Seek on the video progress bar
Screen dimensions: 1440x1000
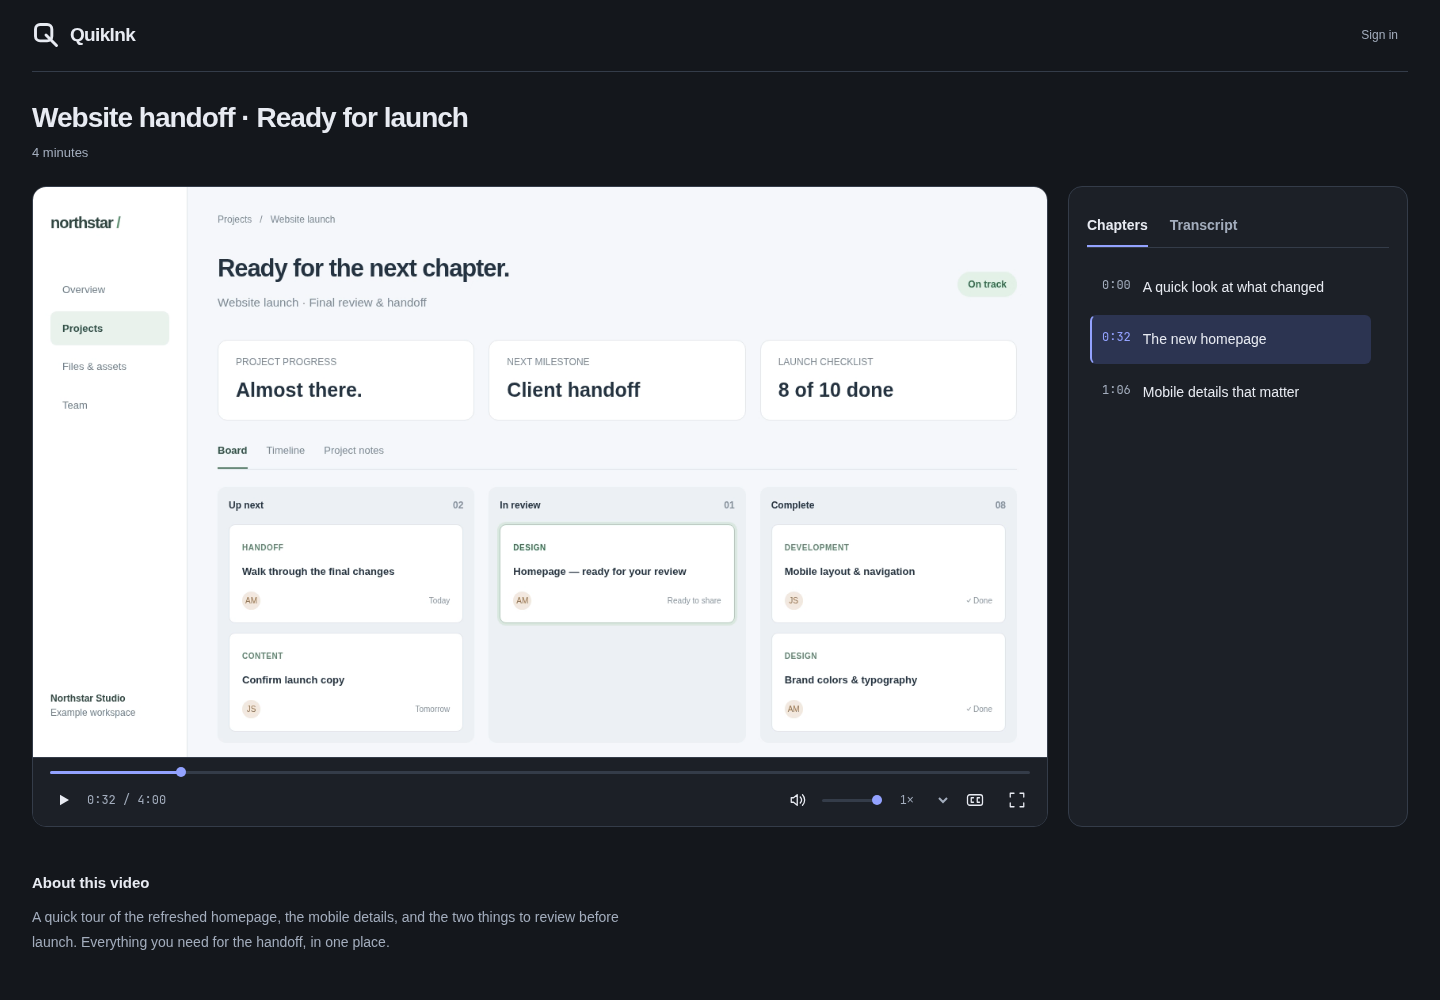[x=540, y=772]
